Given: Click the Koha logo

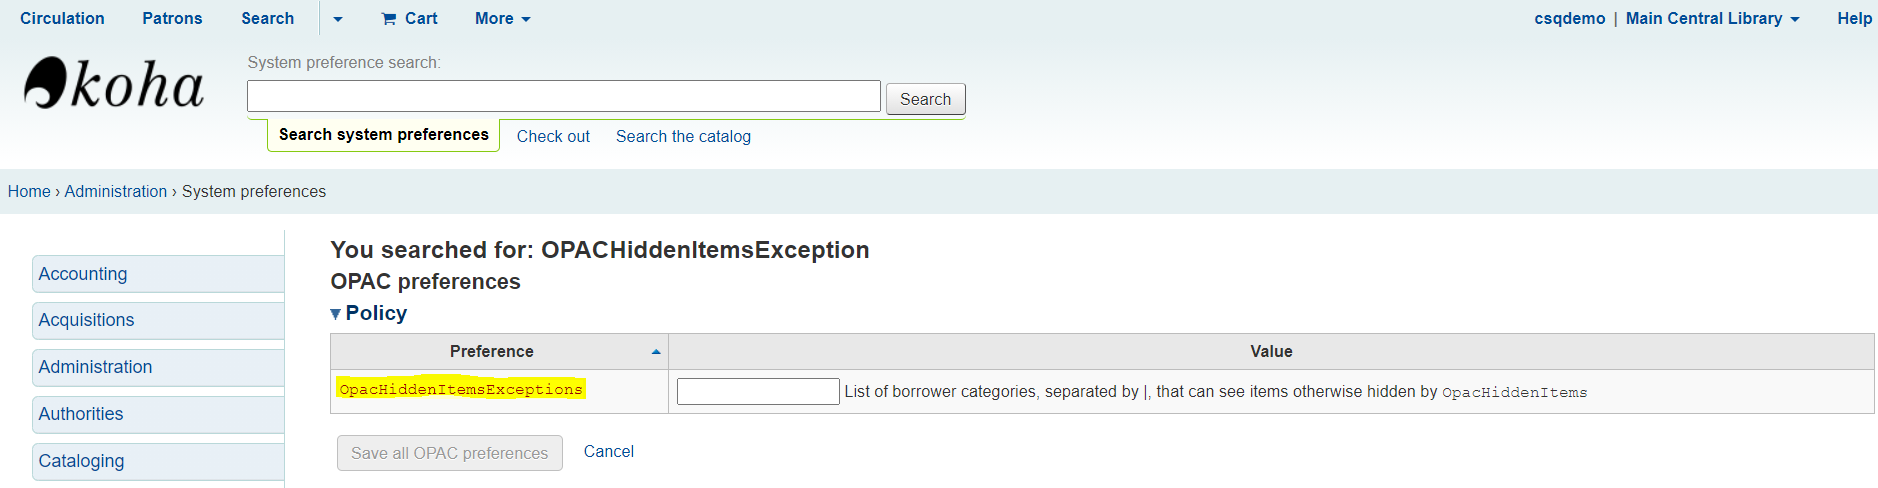Looking at the screenshot, I should [x=114, y=83].
